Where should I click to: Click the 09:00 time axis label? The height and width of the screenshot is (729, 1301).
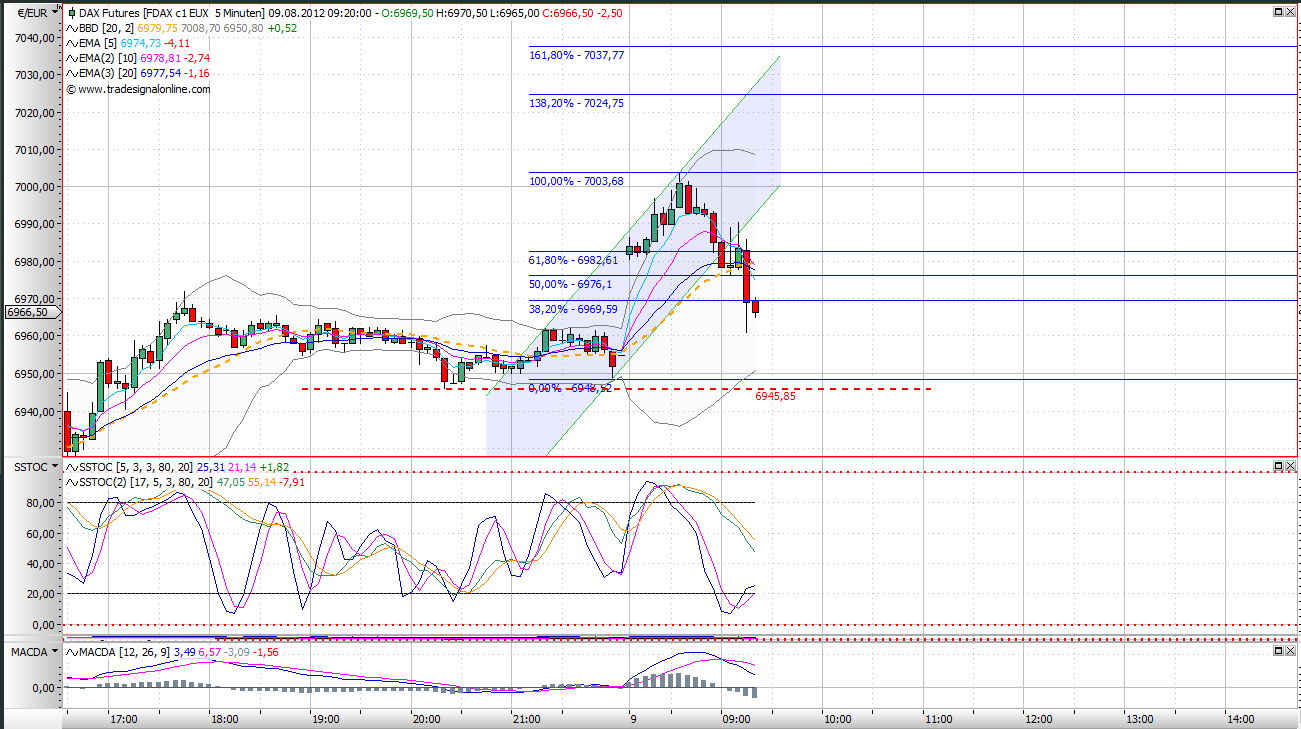click(x=737, y=719)
